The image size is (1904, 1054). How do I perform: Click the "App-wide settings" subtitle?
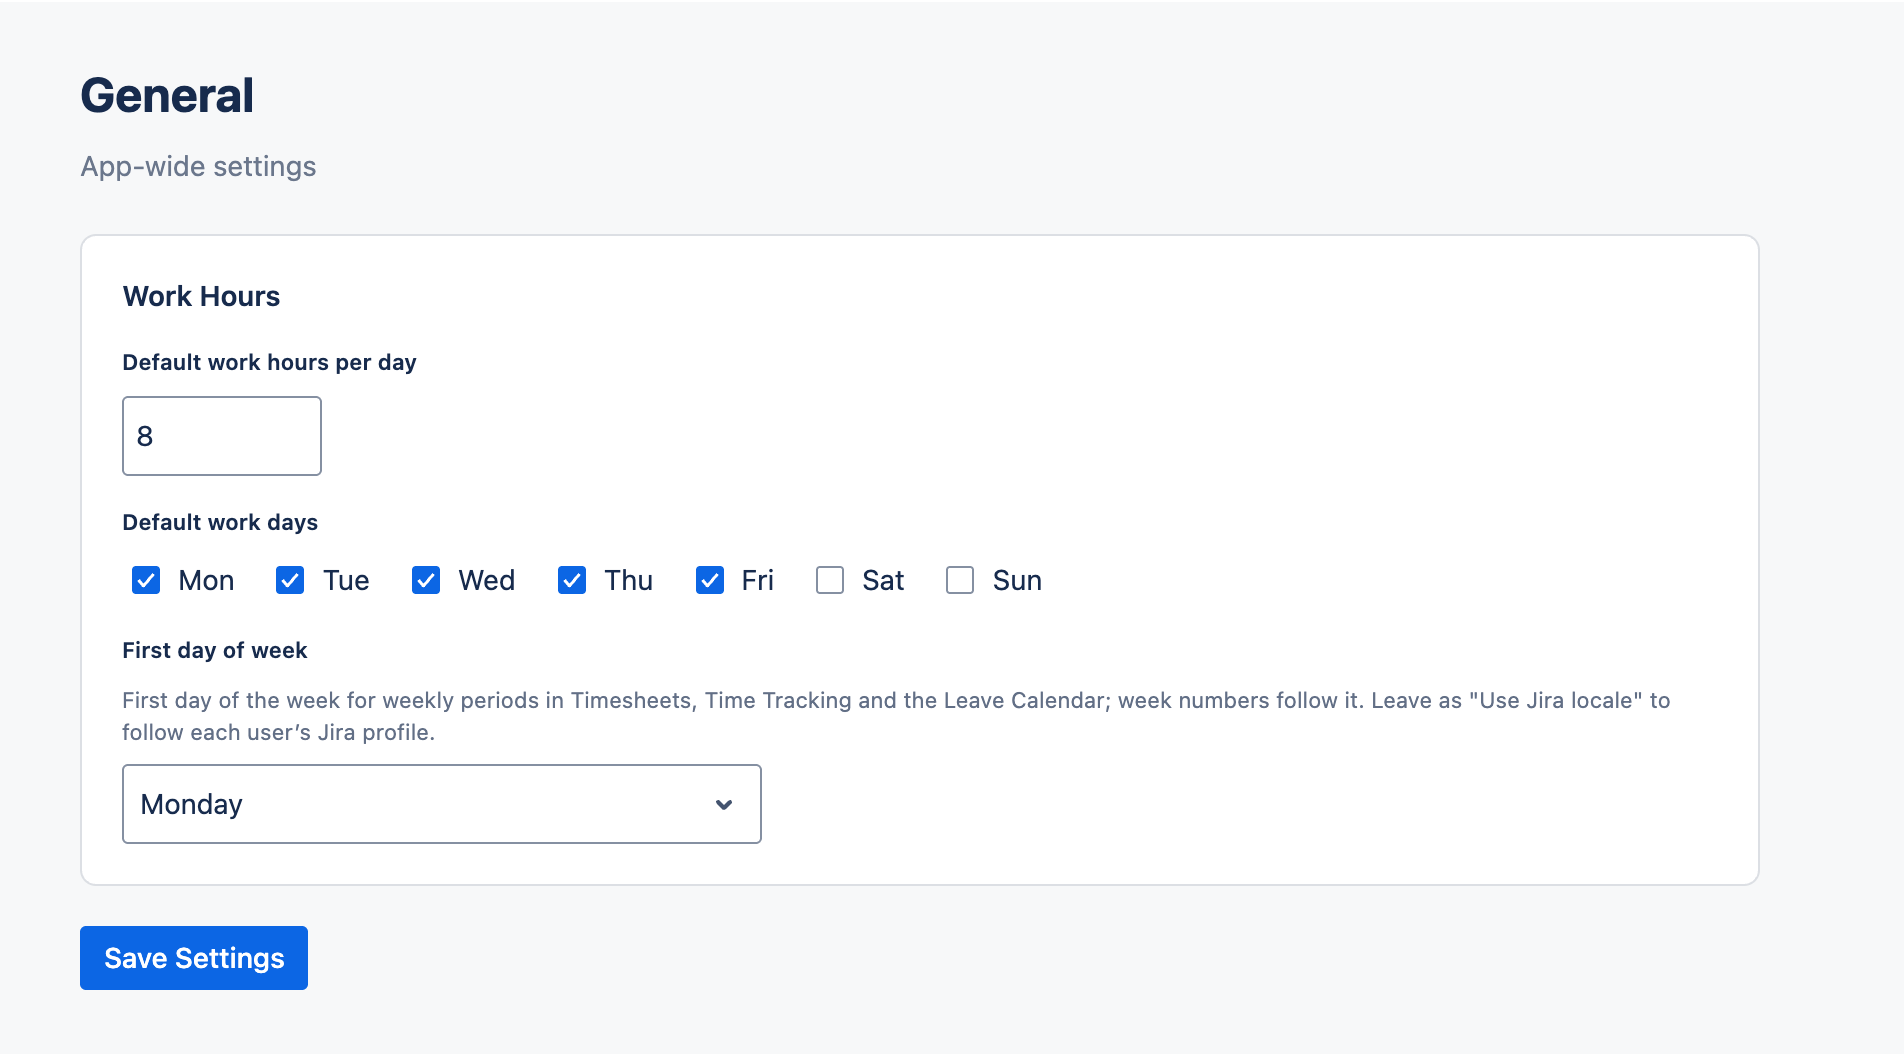click(198, 166)
